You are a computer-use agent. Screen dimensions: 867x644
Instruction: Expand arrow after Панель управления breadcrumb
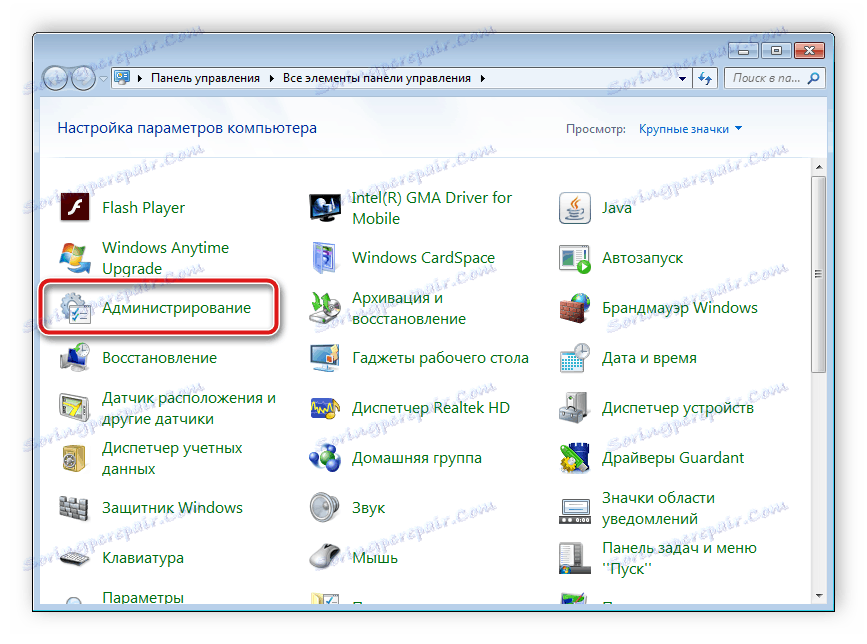[271, 78]
